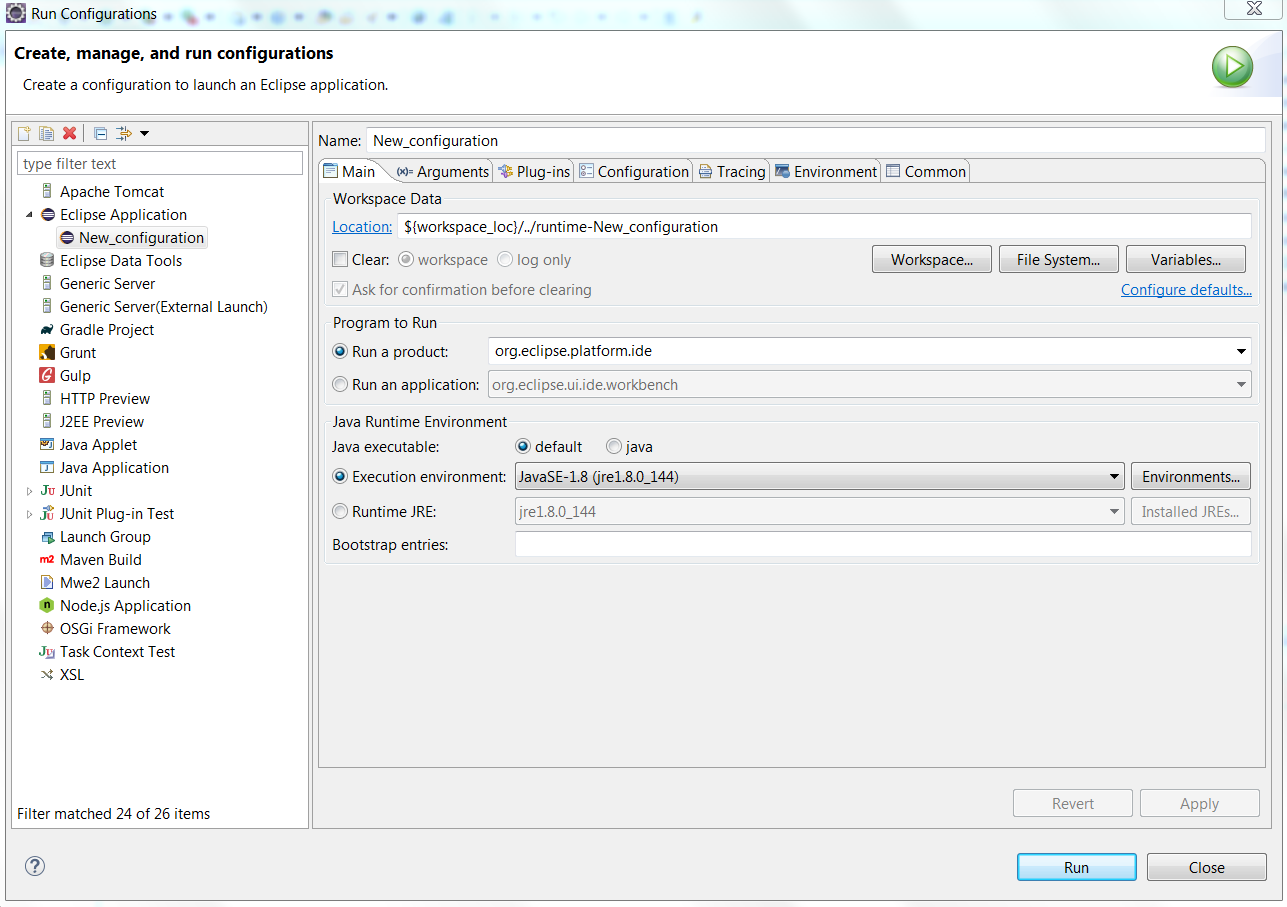Click the Generic Server row icon

click(x=47, y=283)
